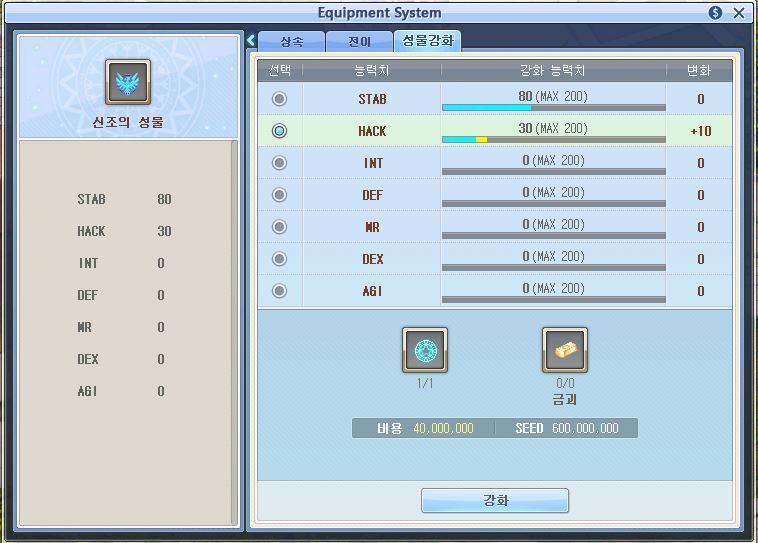
Task: Open the dollar coin shop icon
Action: 715,13
